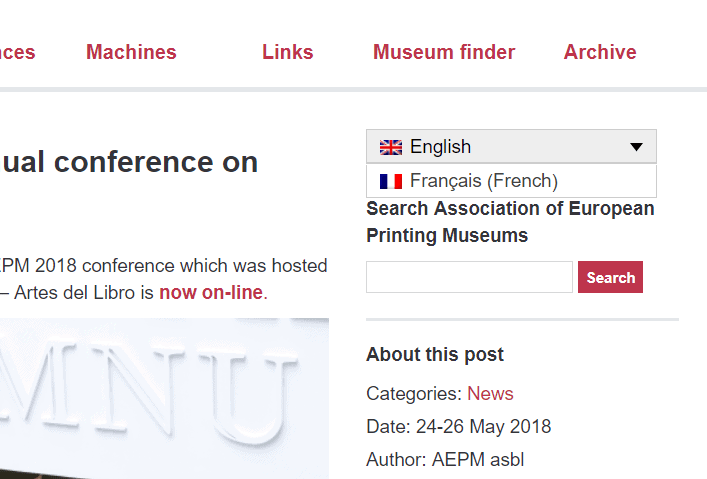Open the Archive menu item

[600, 52]
